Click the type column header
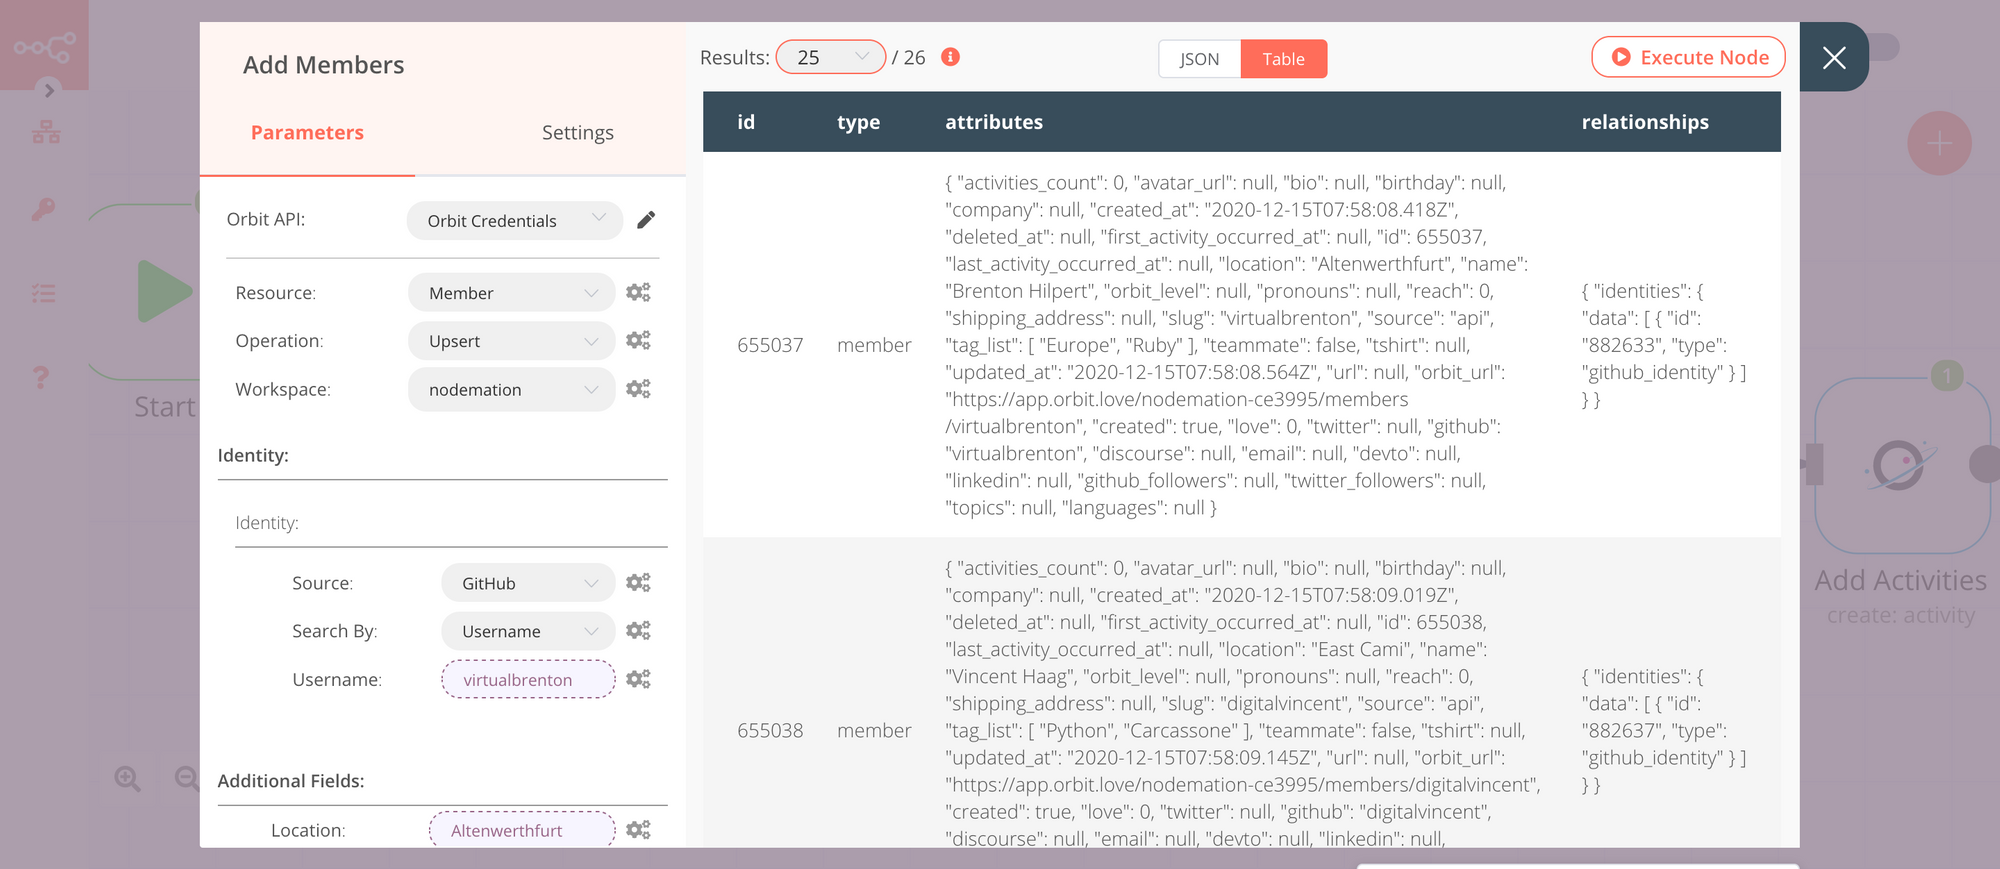Screen dimensions: 2000x869 859,122
